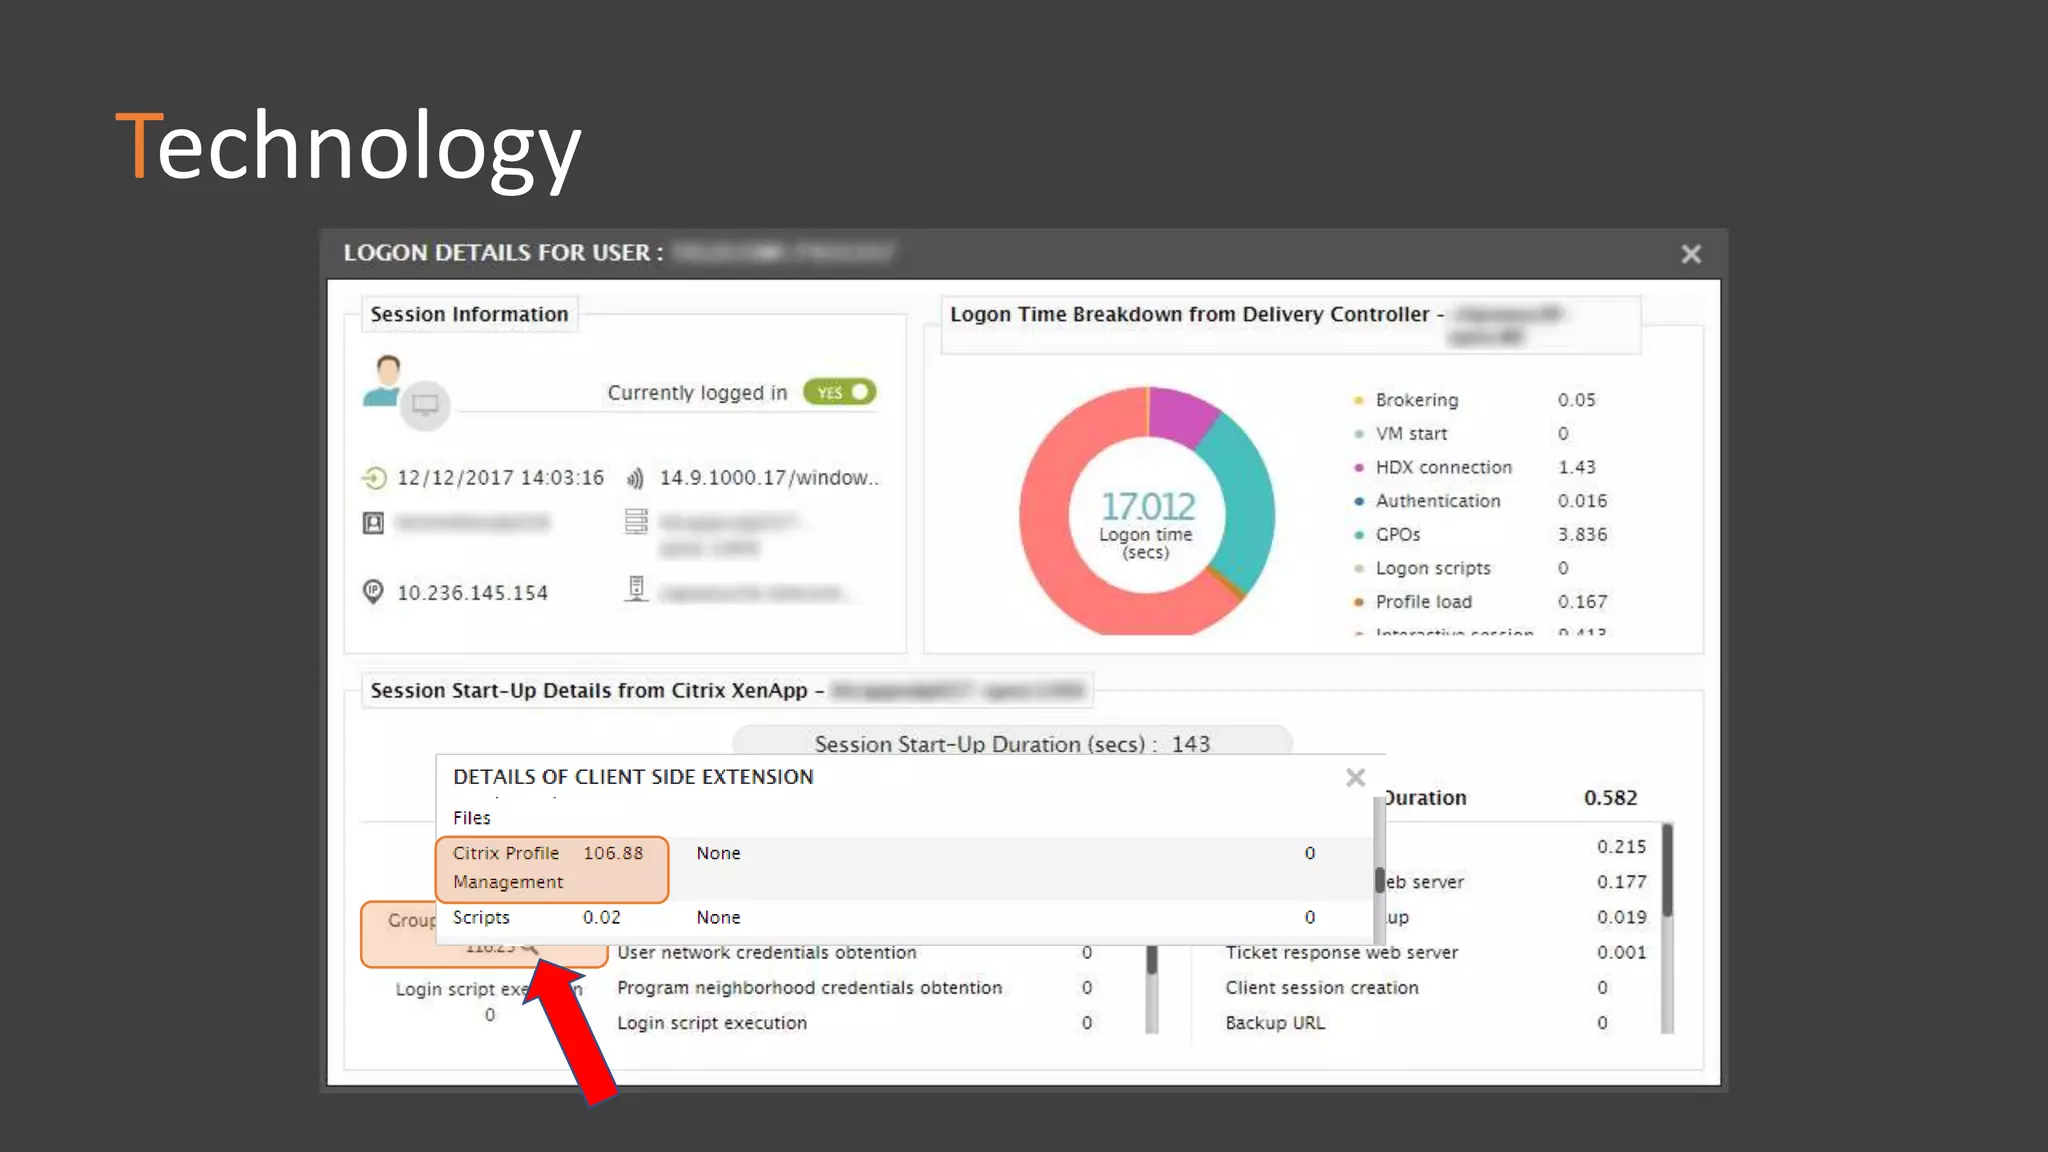Screen dimensions: 2048x1152
Task: Click the server rack icon
Action: pyautogui.click(x=636, y=522)
